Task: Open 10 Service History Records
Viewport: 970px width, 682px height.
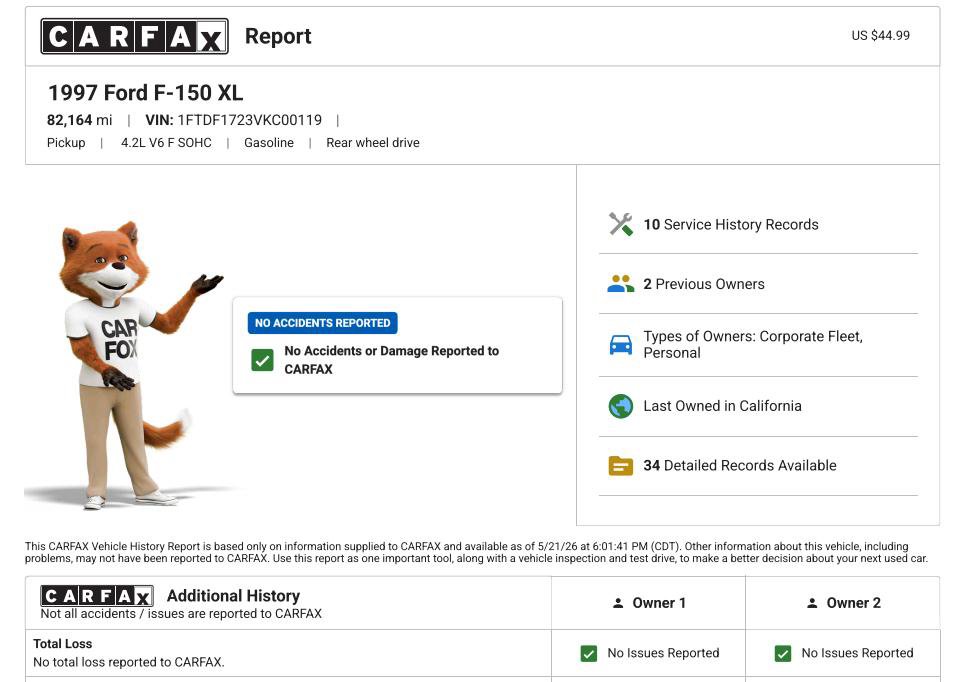Action: coord(731,225)
